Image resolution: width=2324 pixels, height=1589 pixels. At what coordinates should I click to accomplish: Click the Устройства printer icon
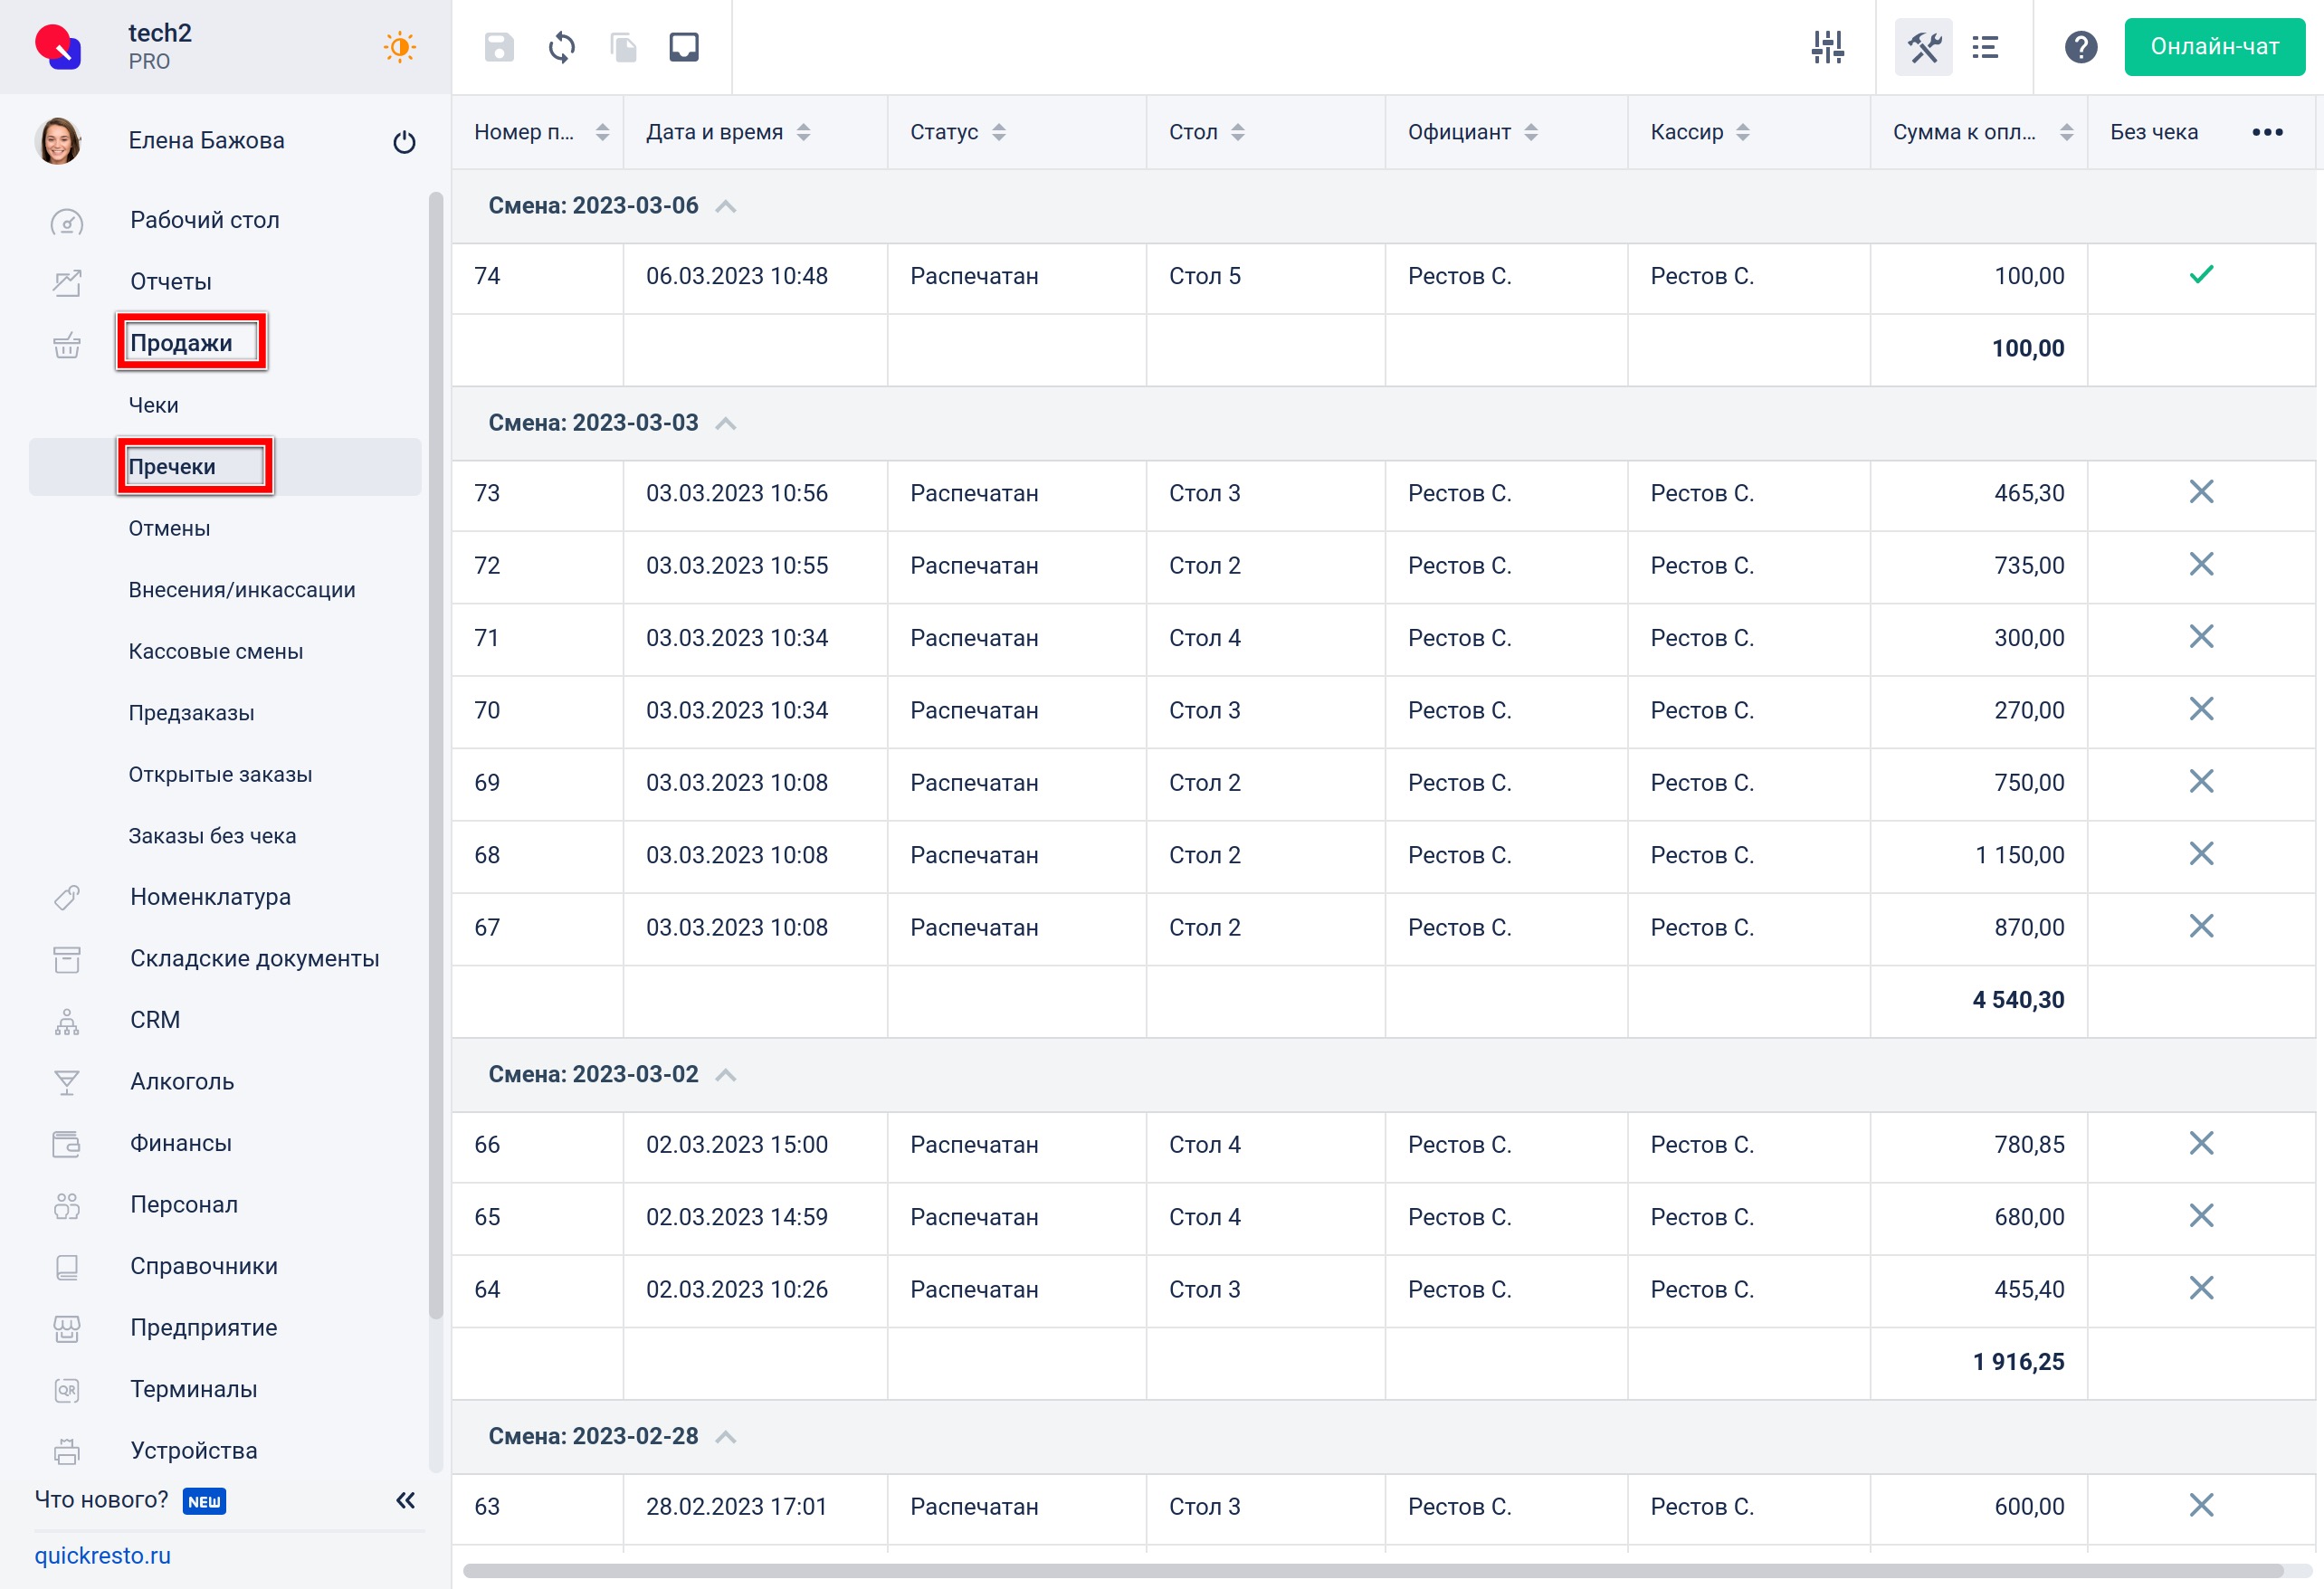[67, 1451]
